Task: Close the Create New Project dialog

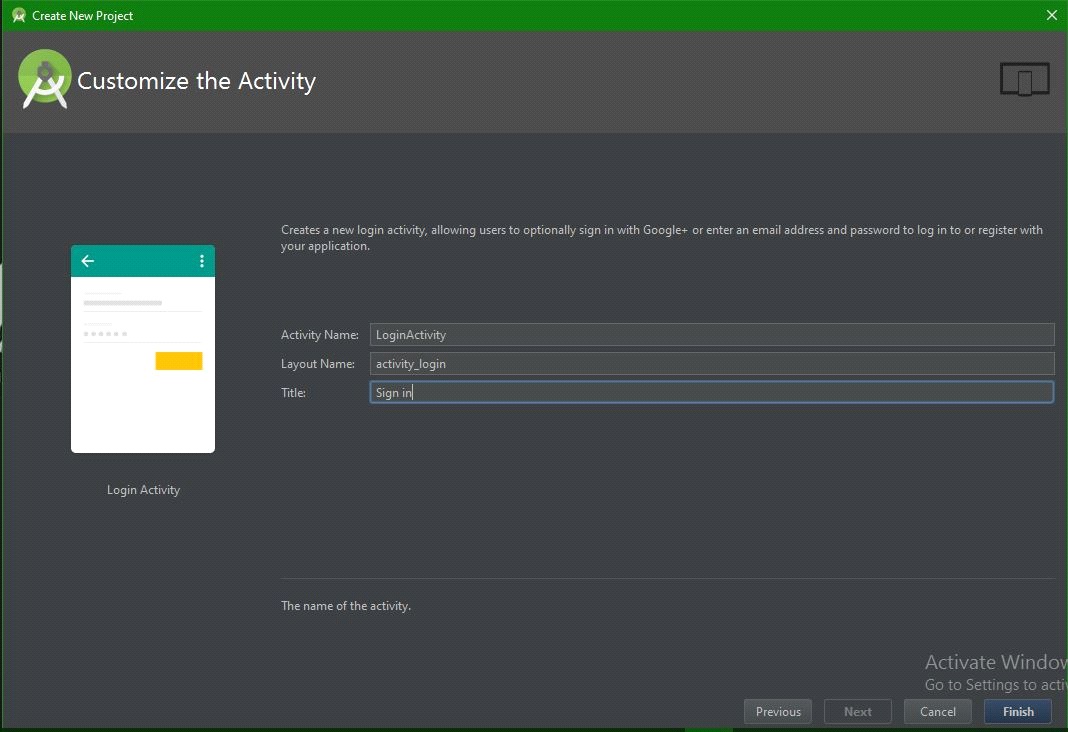Action: click(1052, 15)
